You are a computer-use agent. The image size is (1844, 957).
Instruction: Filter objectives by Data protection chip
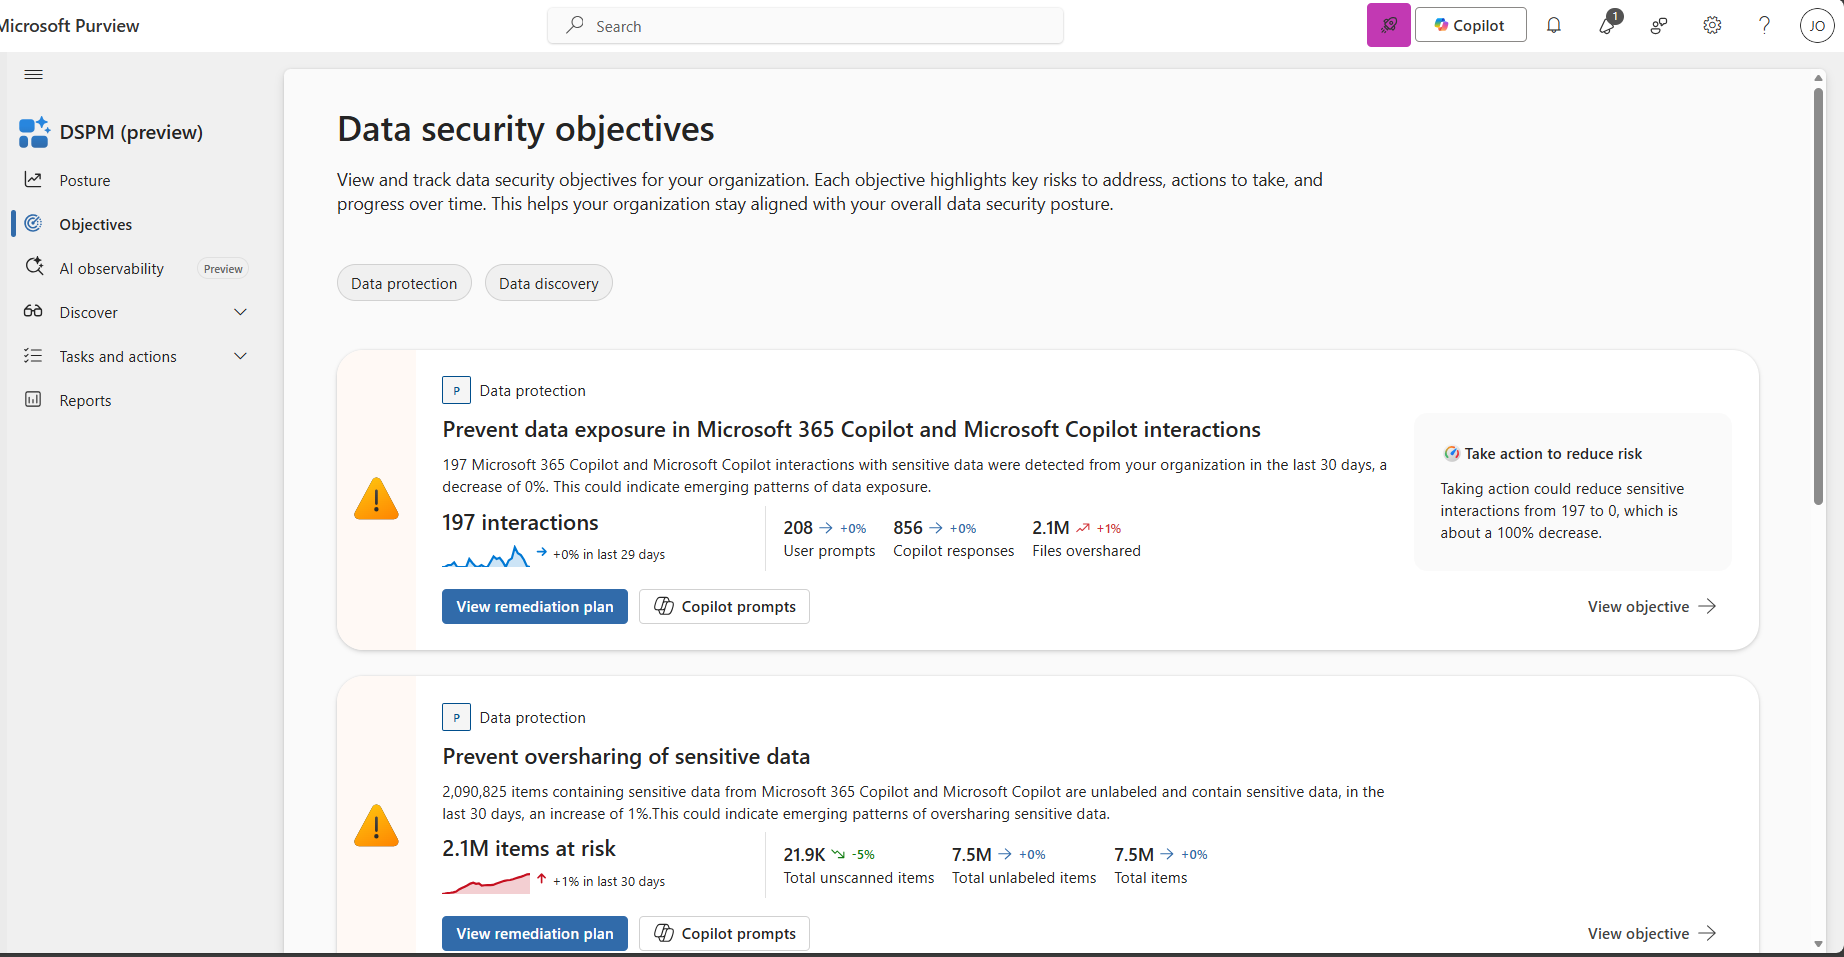pos(404,283)
